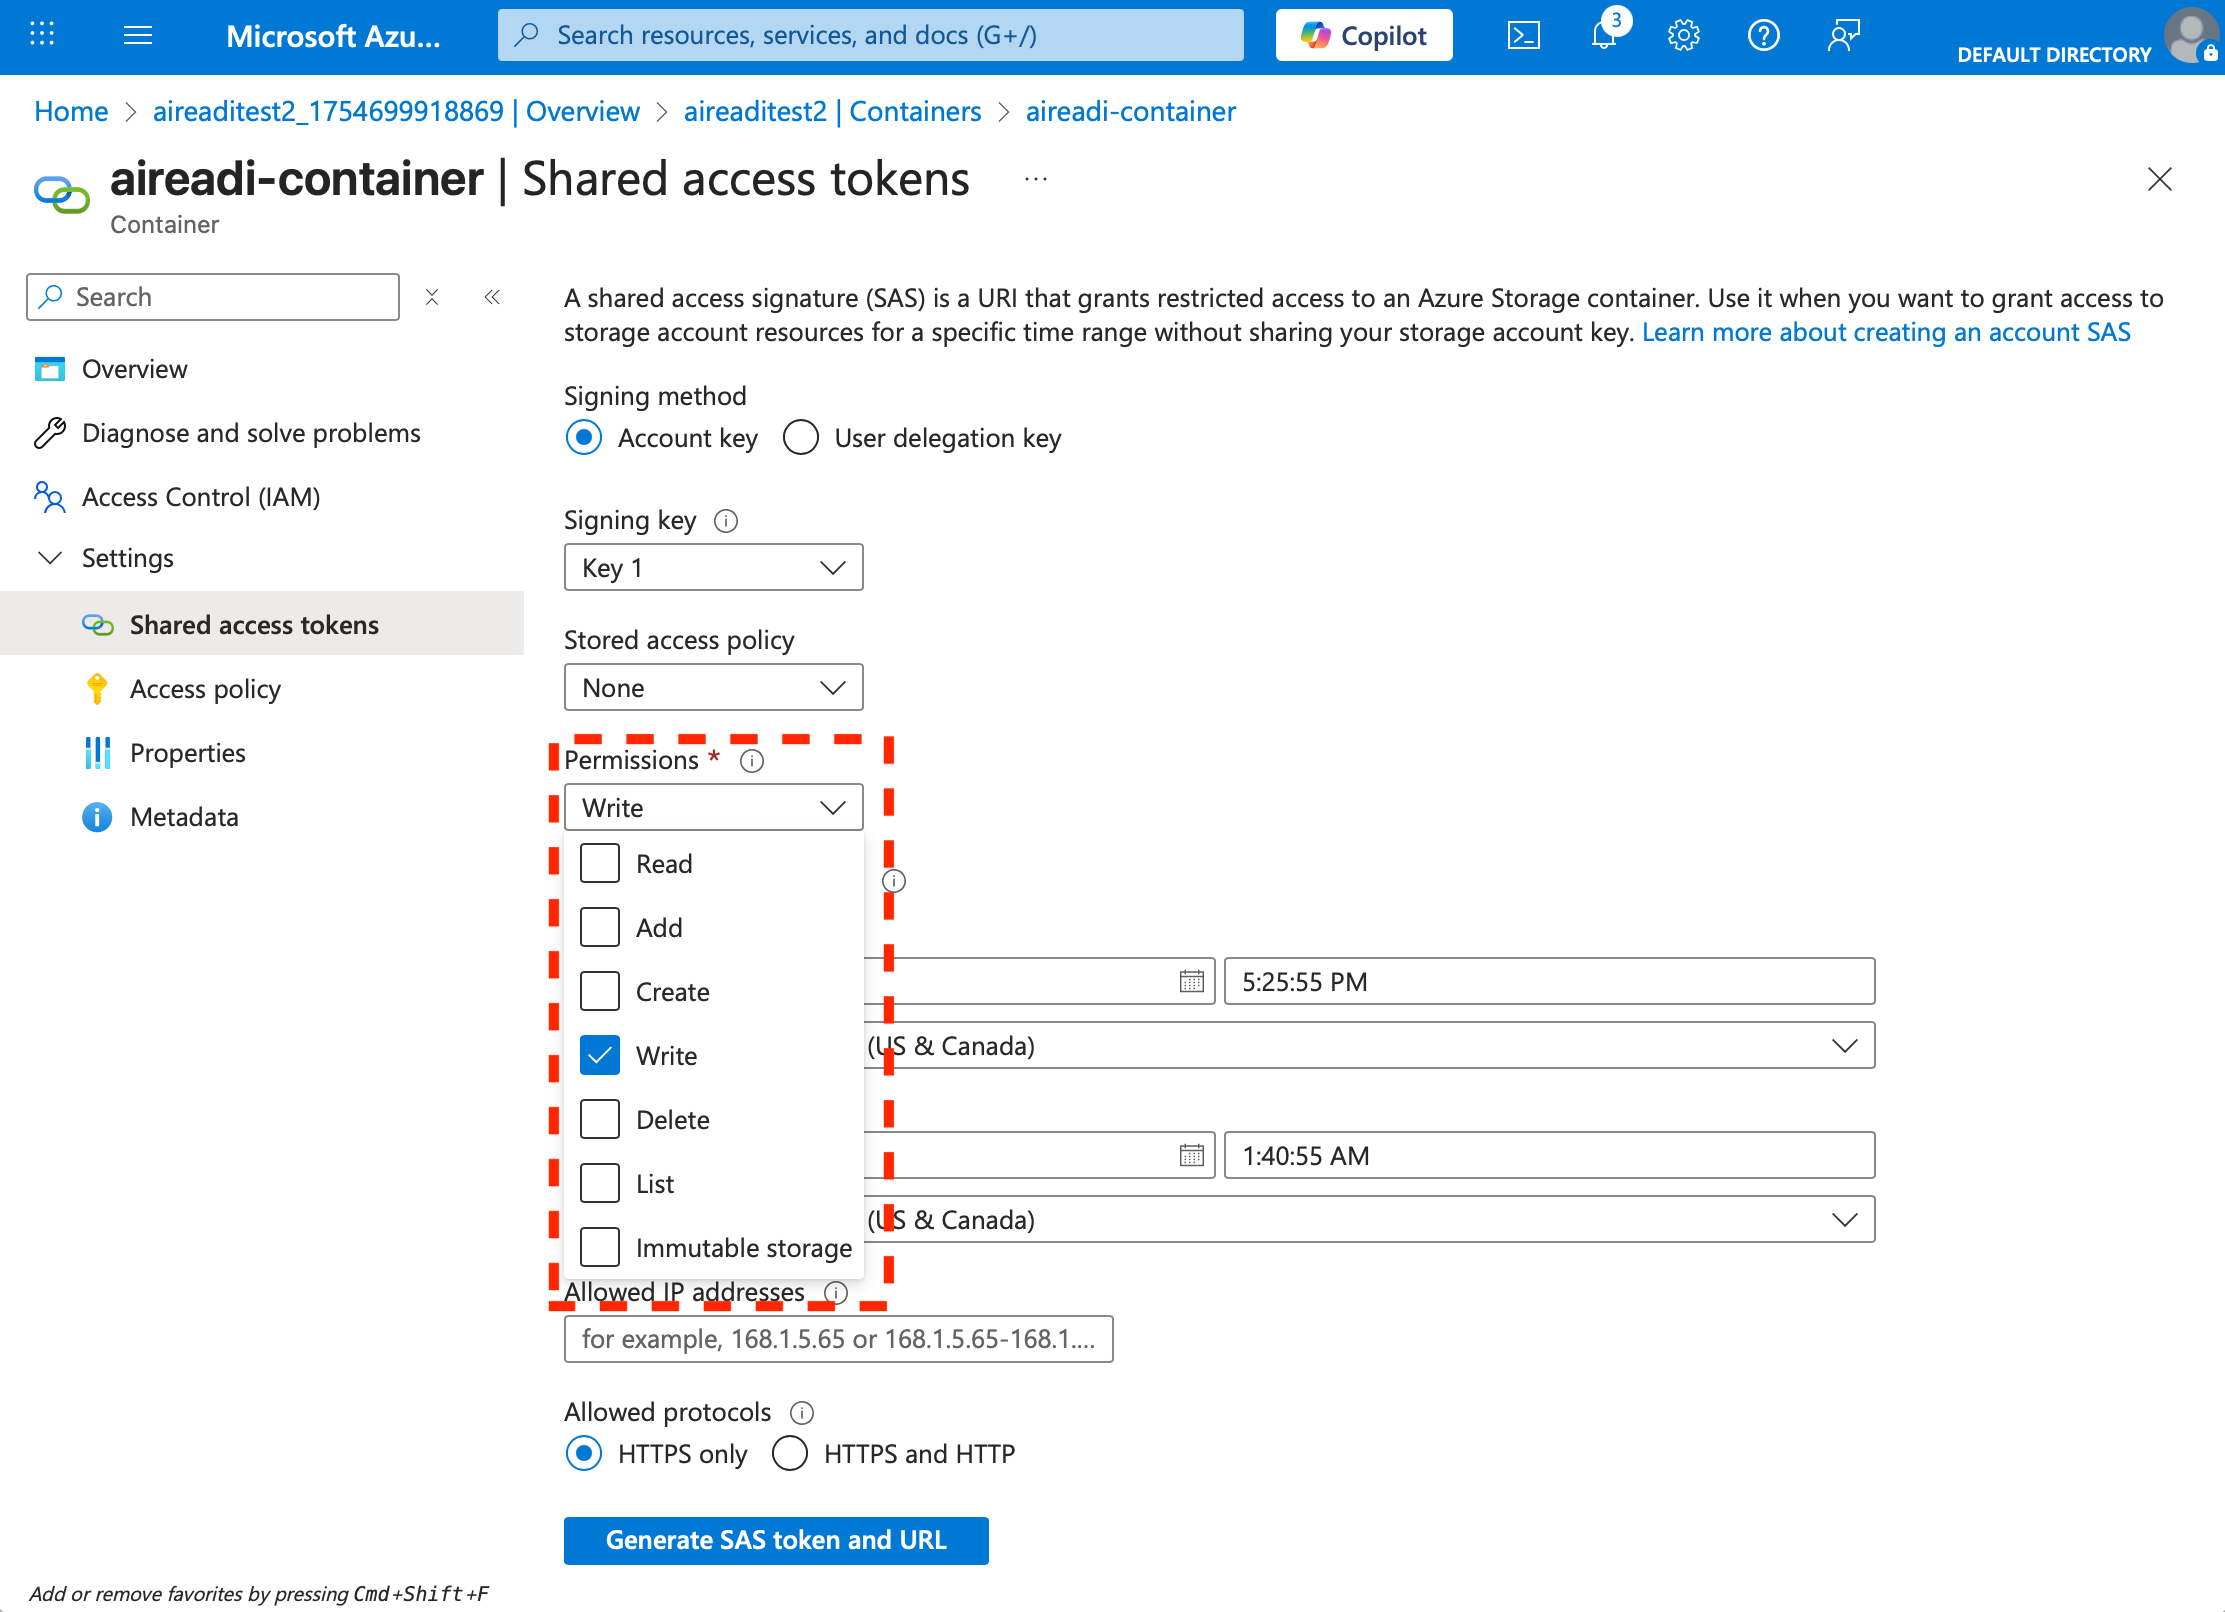Uncheck the Write permission checkbox
This screenshot has height=1612, width=2225.
click(x=600, y=1056)
